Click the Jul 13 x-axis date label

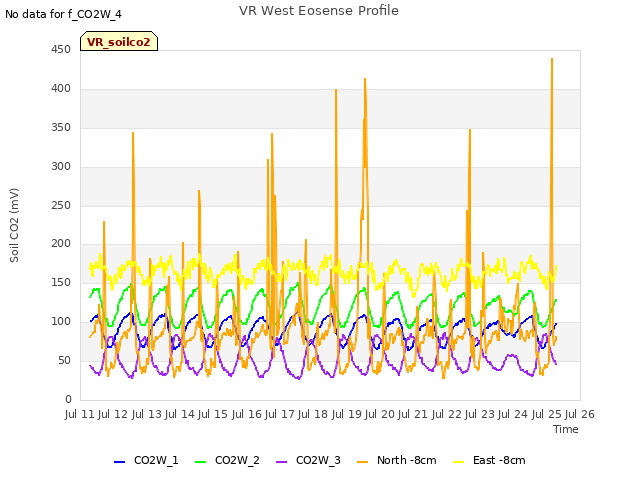tap(147, 414)
